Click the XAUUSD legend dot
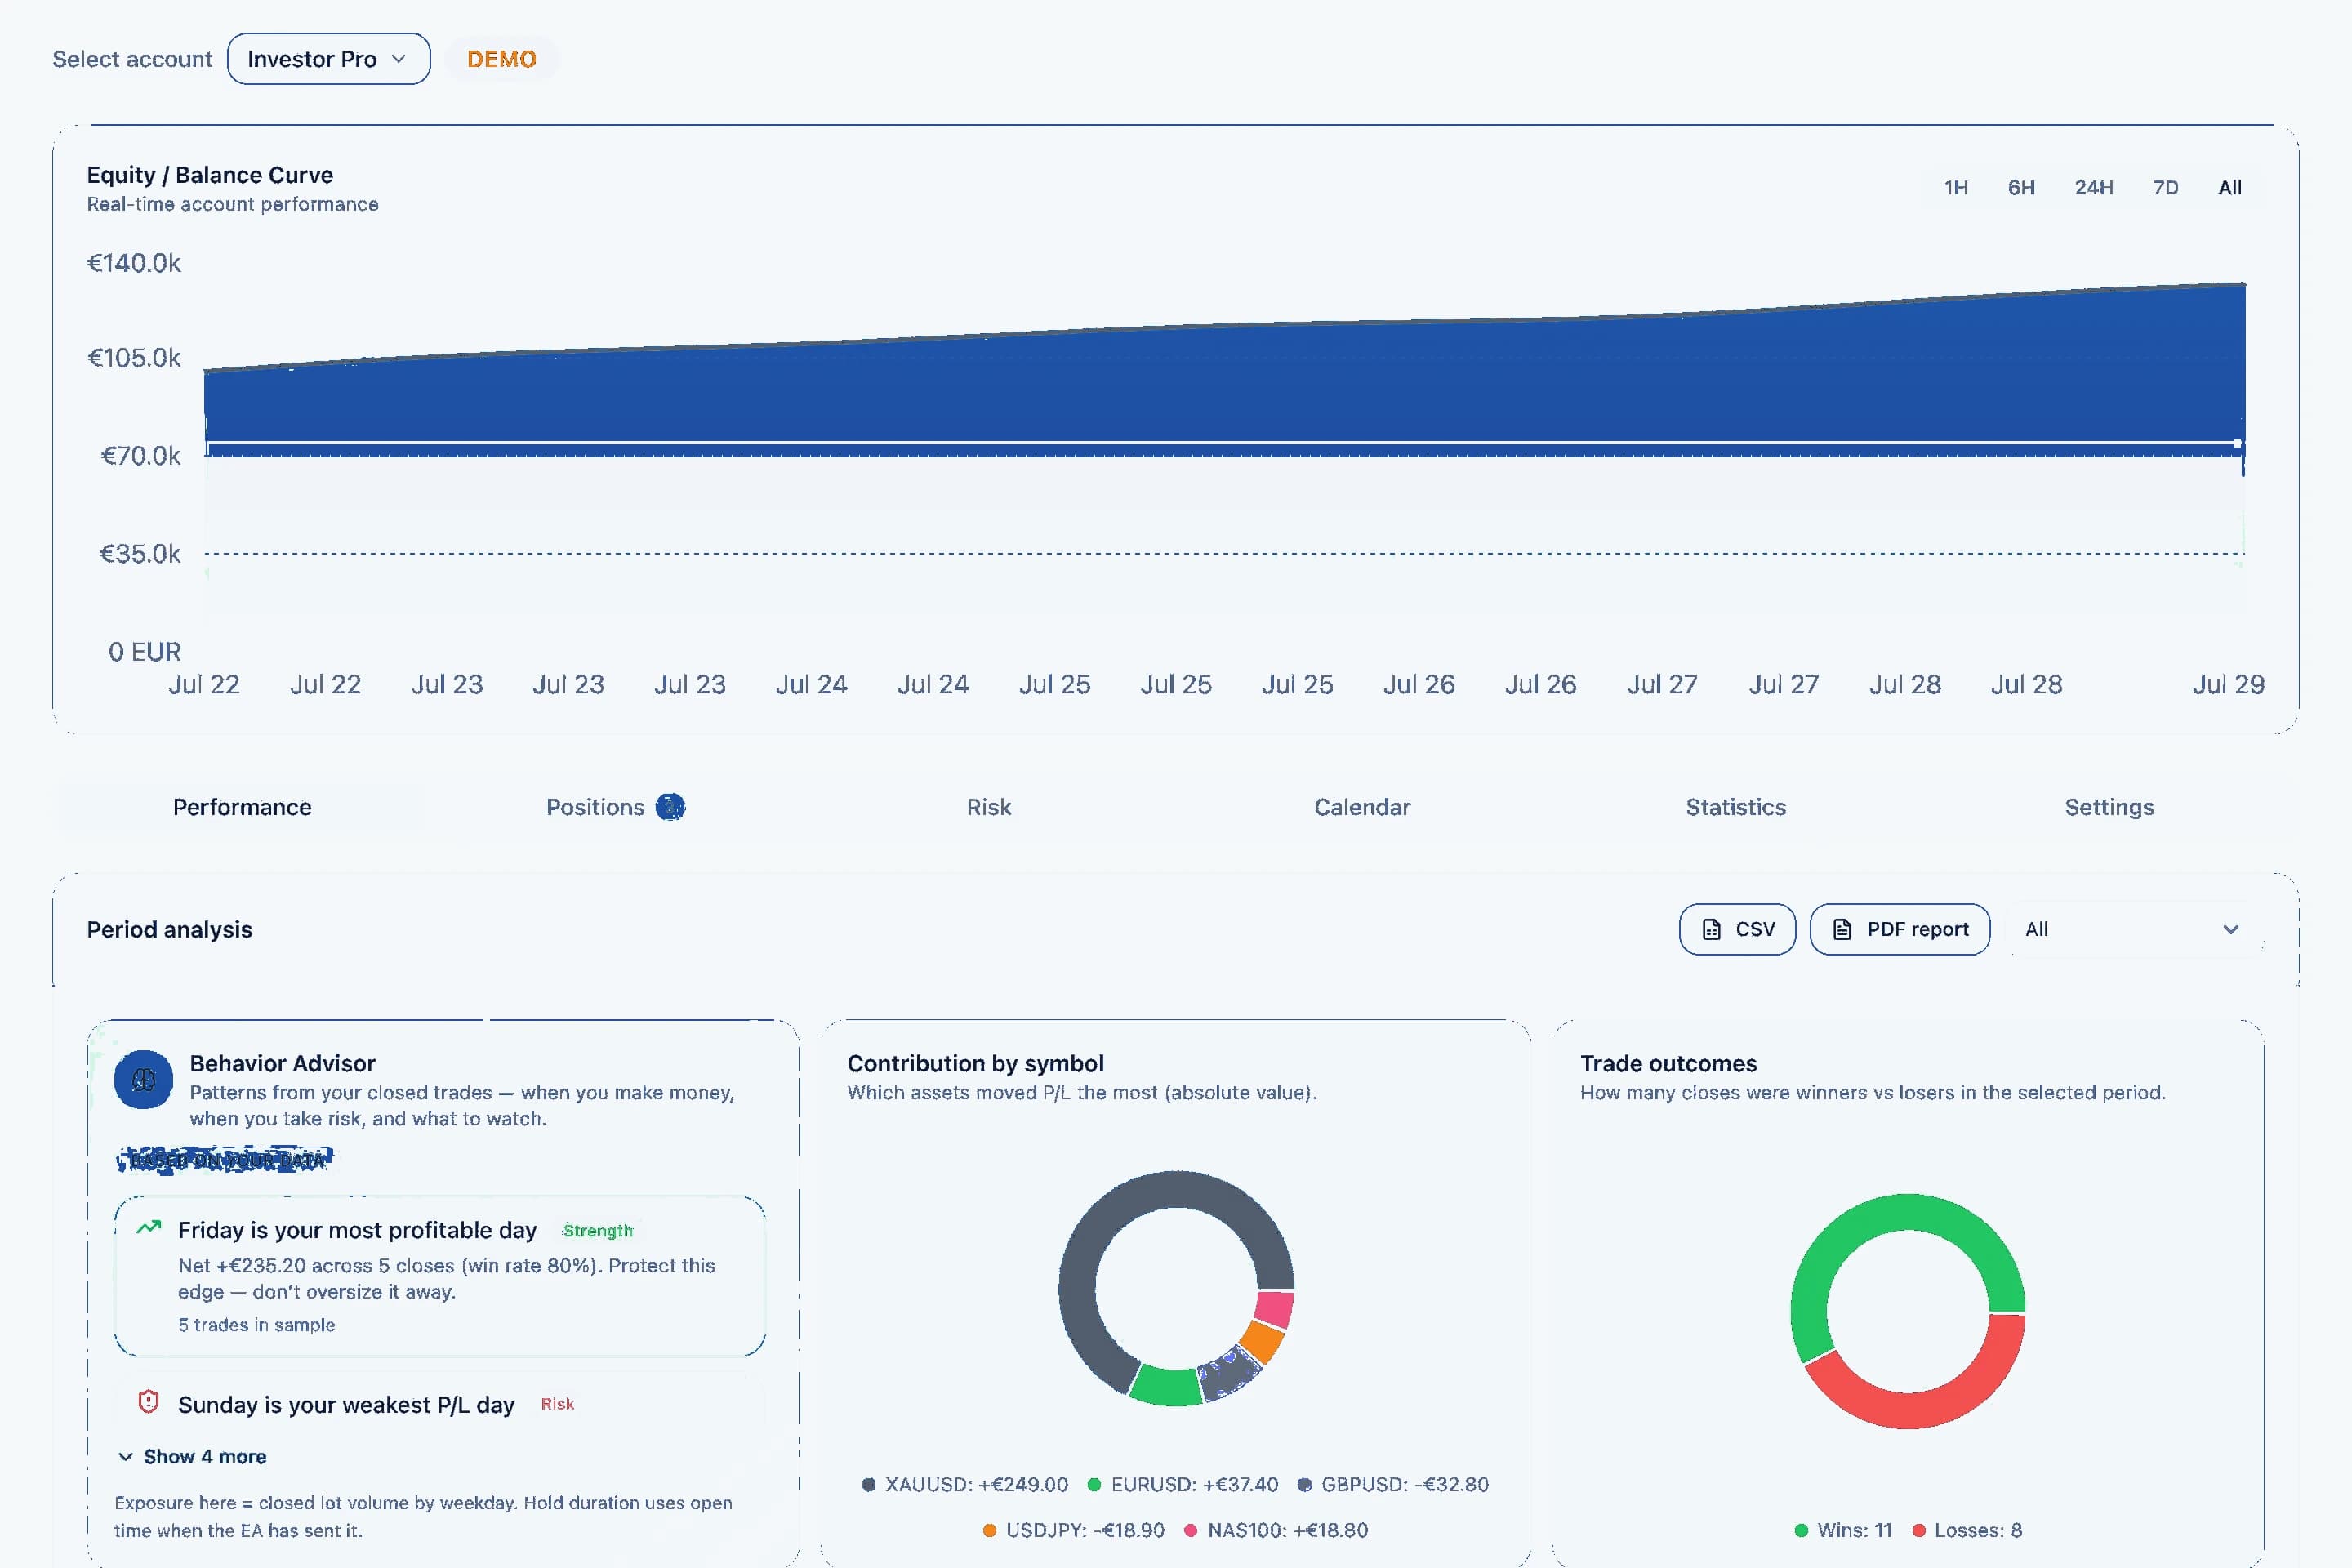2352x1568 pixels. pos(868,1484)
